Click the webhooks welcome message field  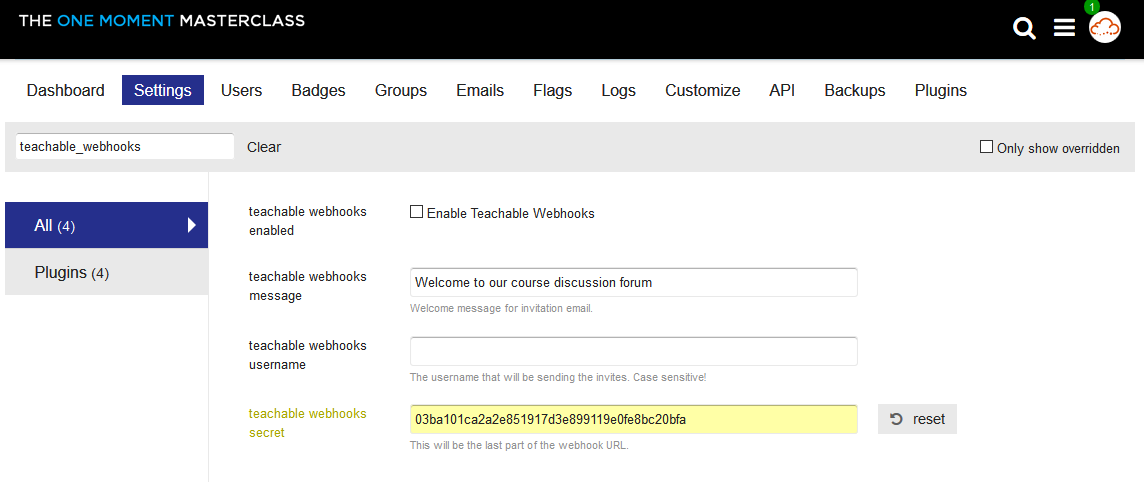(633, 282)
